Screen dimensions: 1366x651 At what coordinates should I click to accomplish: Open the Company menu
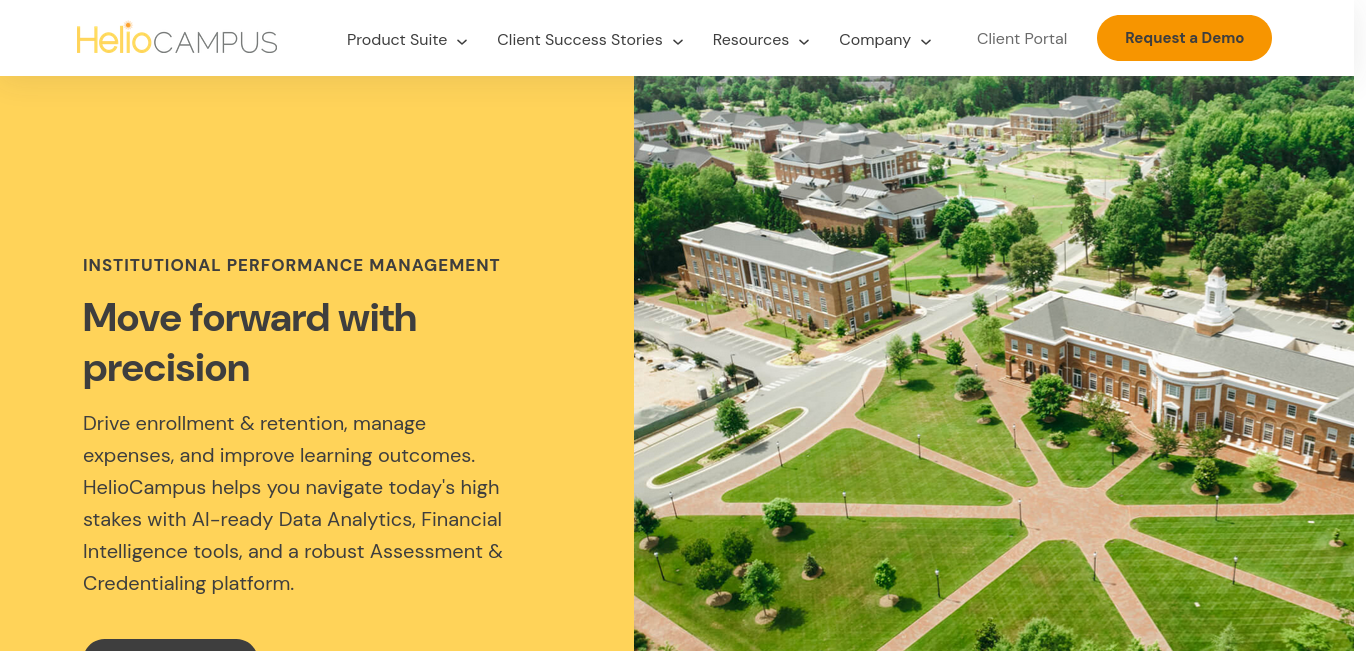[875, 40]
